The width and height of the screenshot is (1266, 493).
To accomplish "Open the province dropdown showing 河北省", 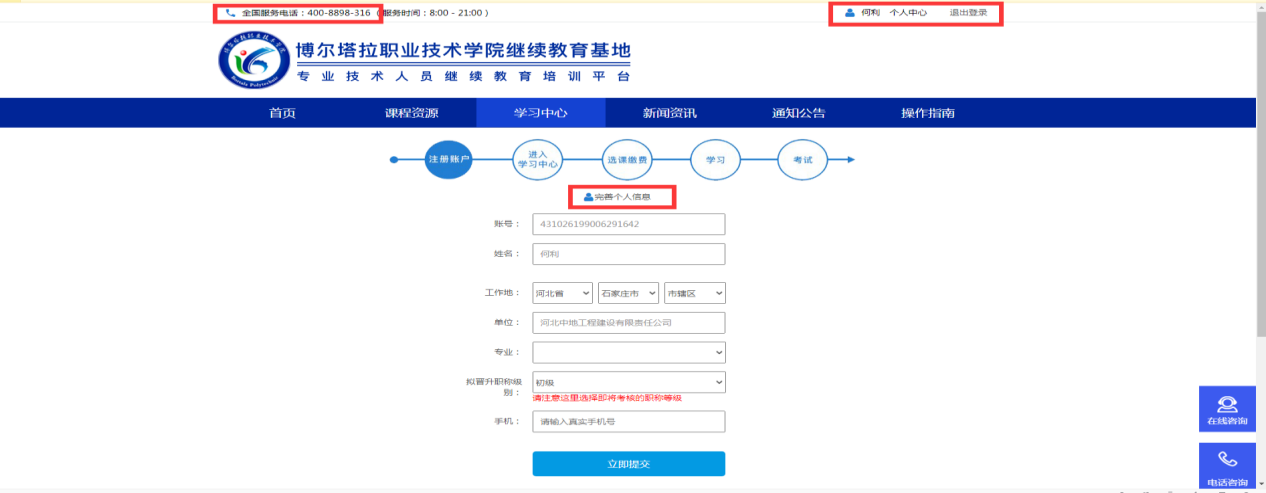I will 563,293.
